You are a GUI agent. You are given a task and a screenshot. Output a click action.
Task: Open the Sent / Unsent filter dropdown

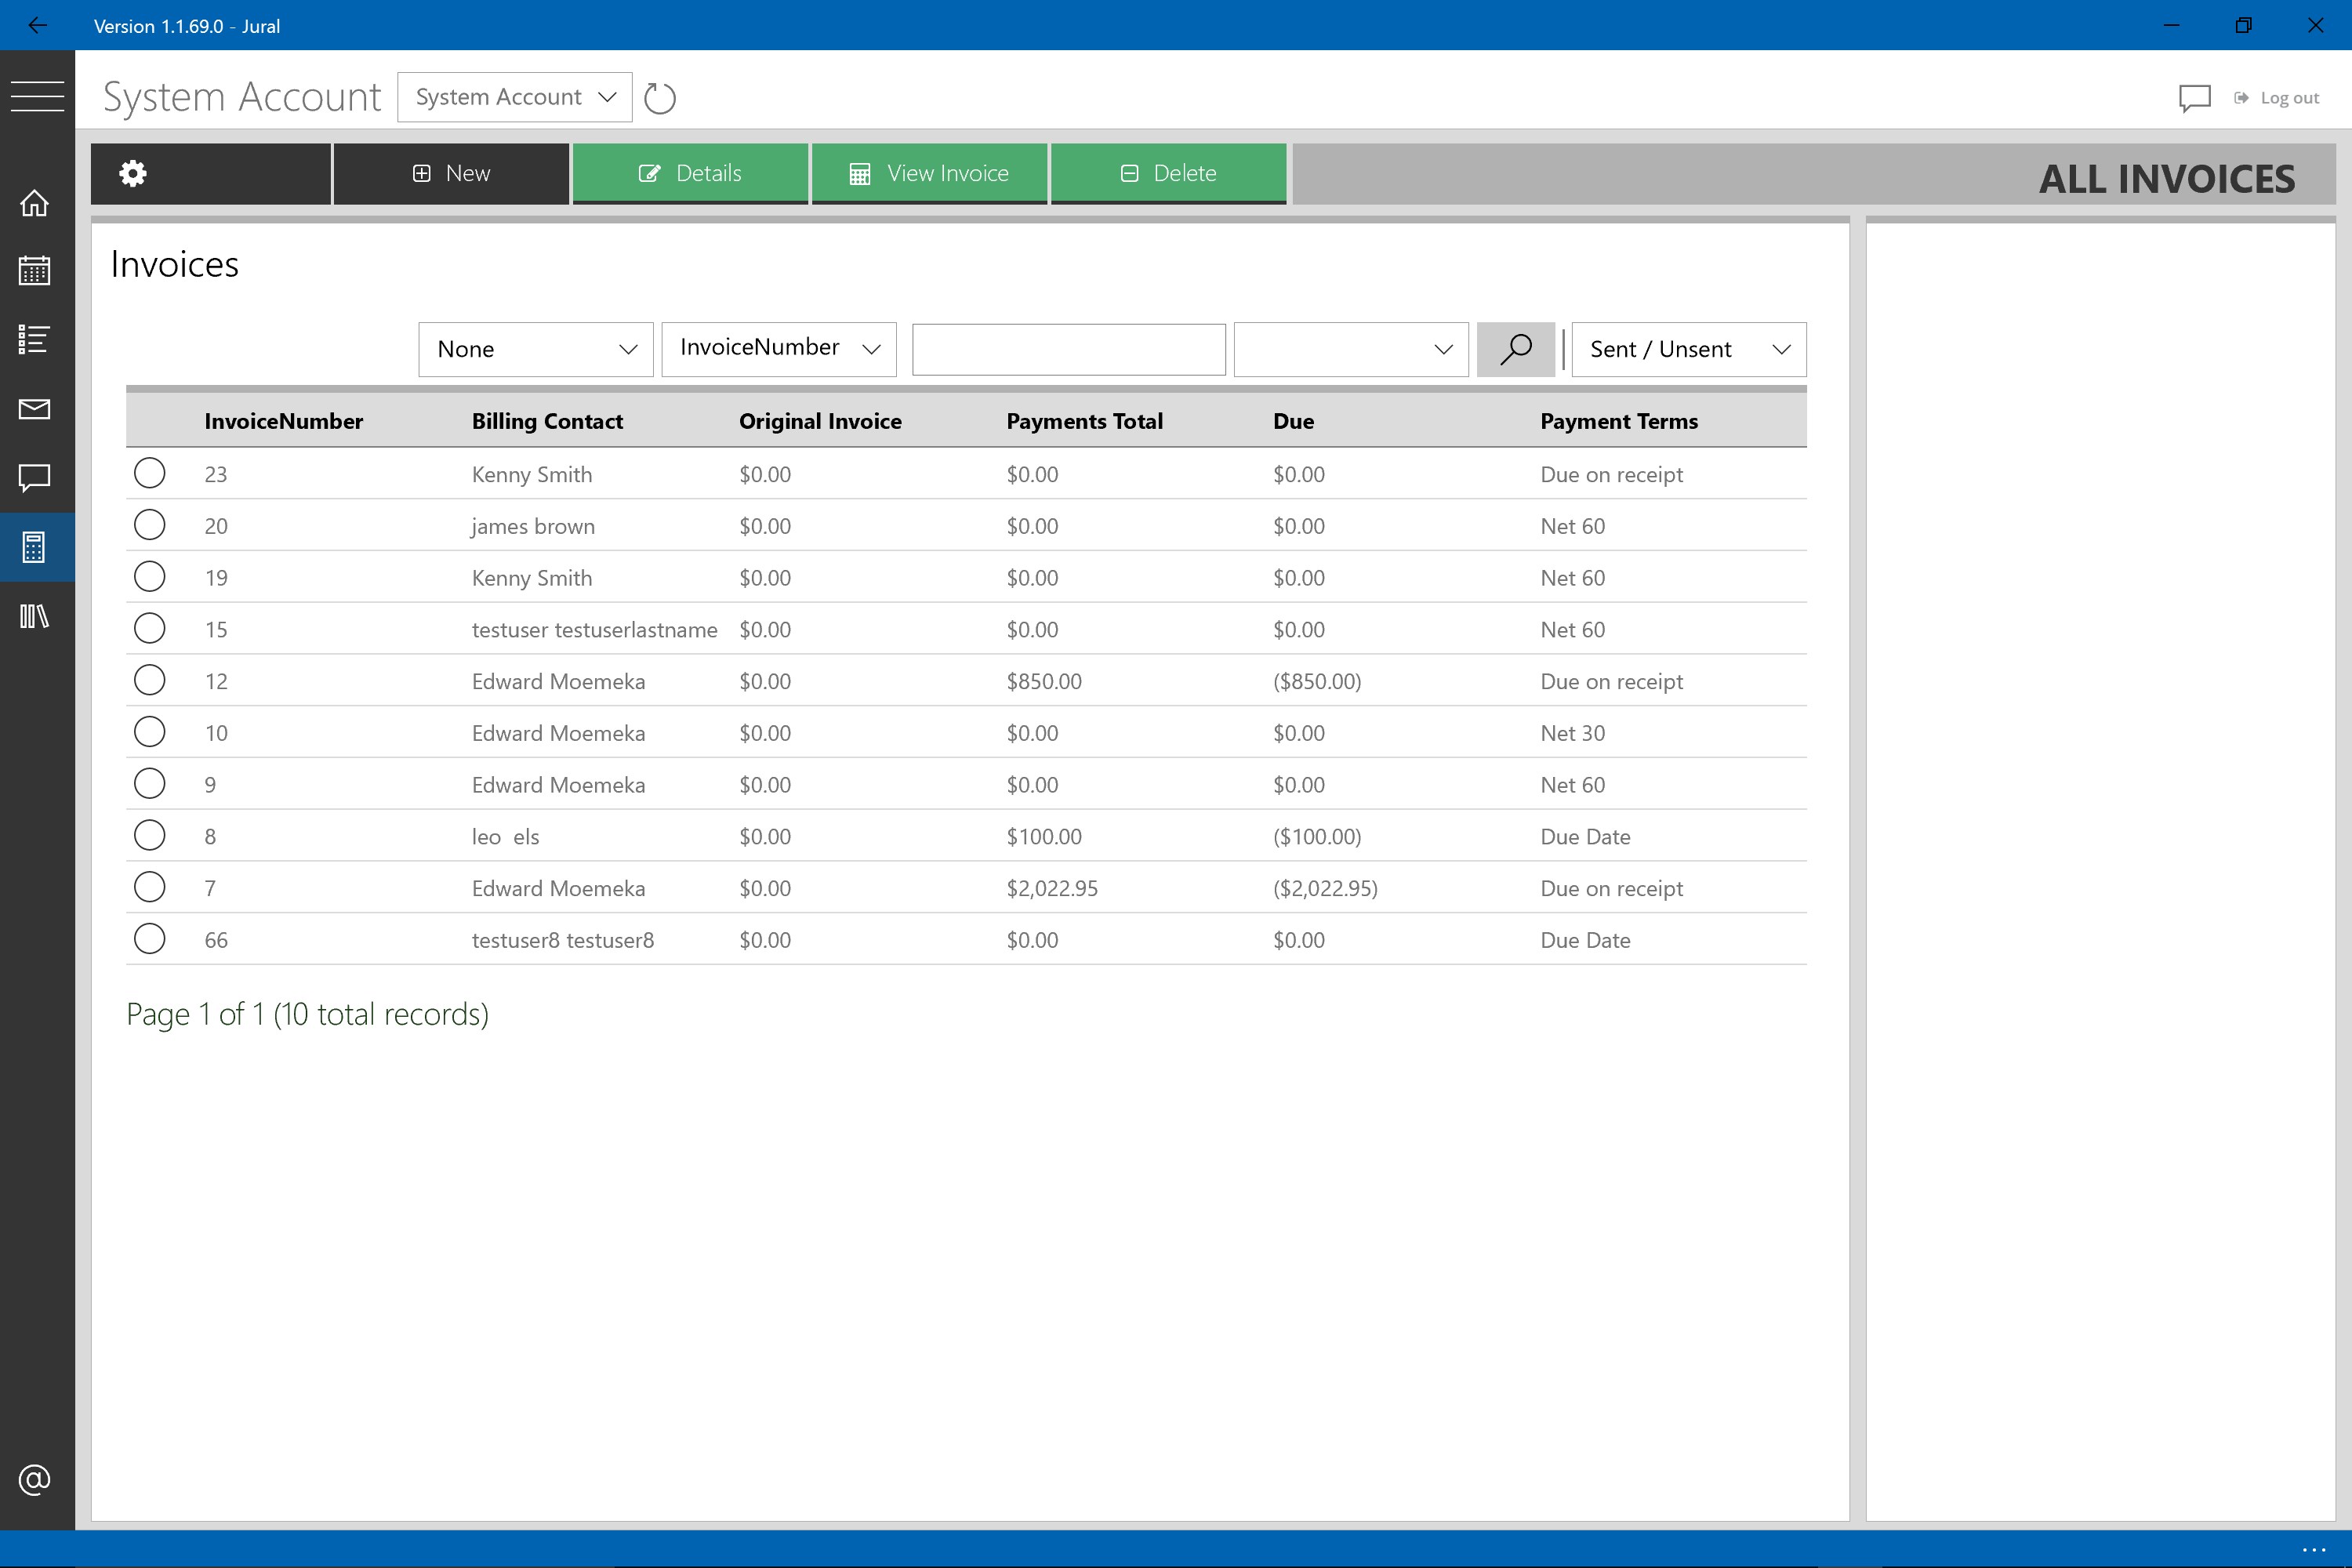tap(1688, 349)
